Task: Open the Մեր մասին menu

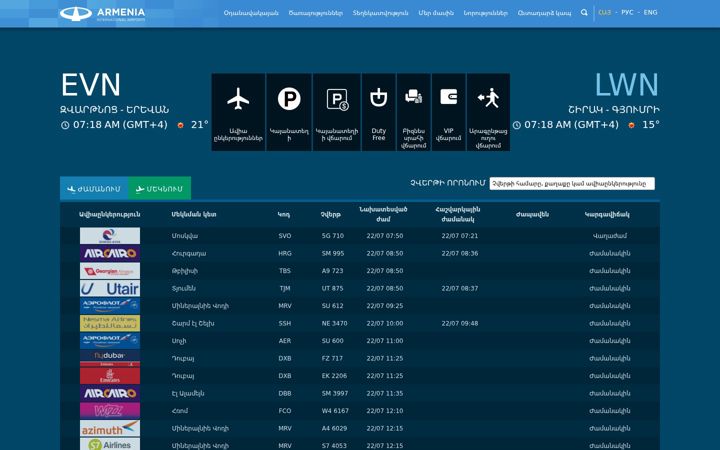Action: point(436,13)
